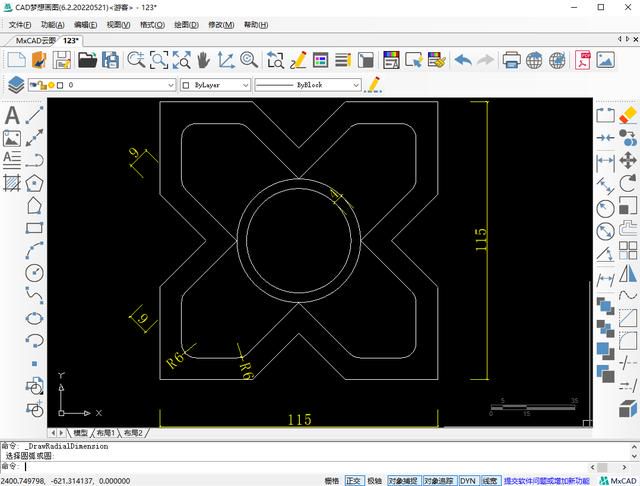Click the redo arrow icon

coord(485,60)
